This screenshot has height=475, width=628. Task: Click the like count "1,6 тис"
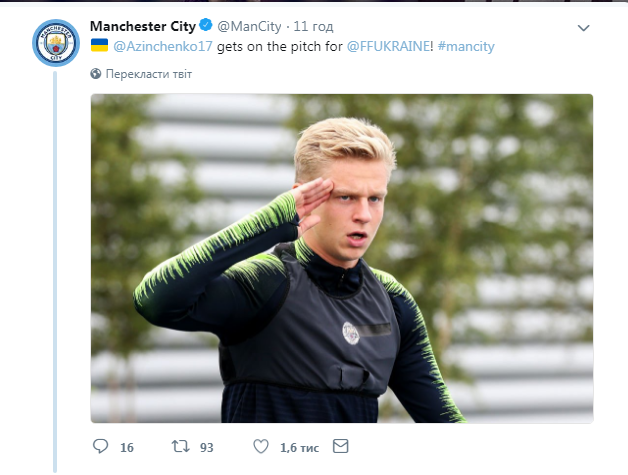pos(300,447)
